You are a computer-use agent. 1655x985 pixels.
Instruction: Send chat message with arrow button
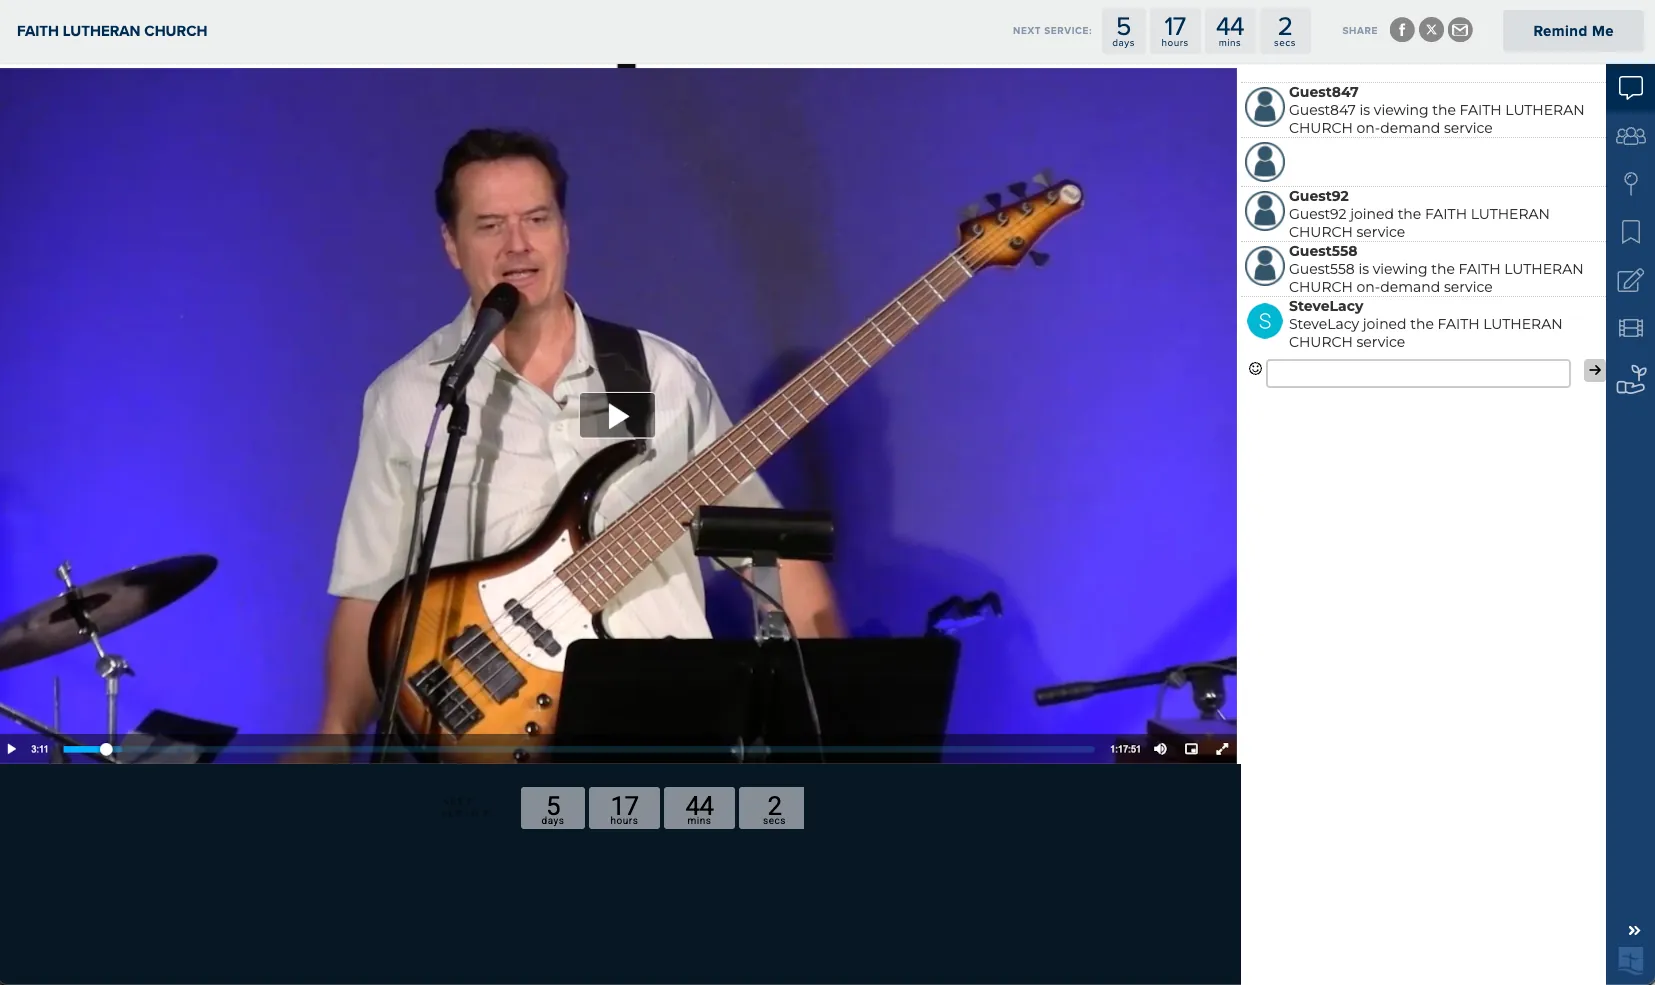[1594, 370]
